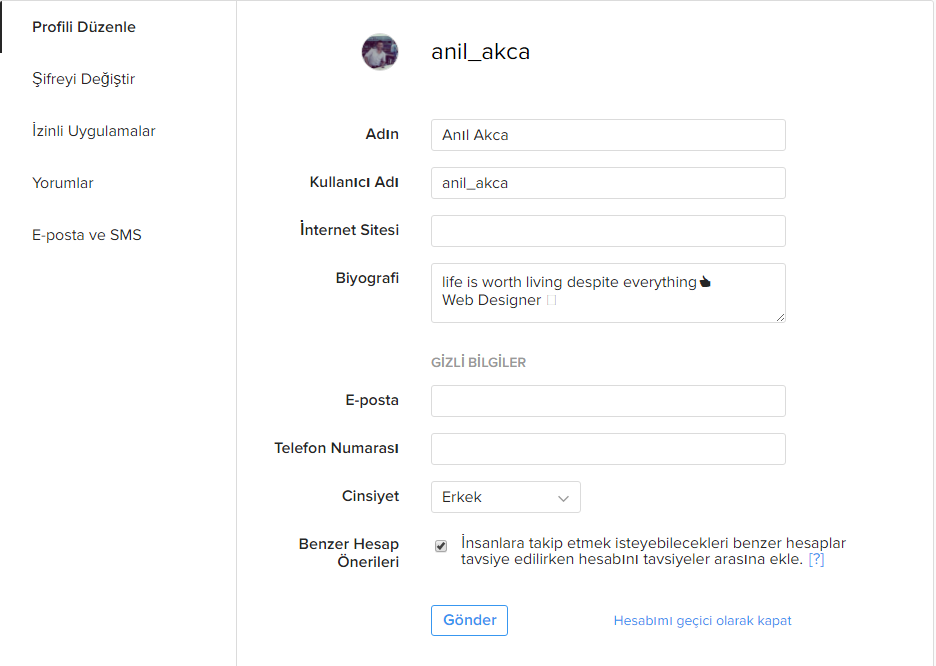The width and height of the screenshot is (936, 666).
Task: Open the Yorumlar sidebar section
Action: click(63, 183)
